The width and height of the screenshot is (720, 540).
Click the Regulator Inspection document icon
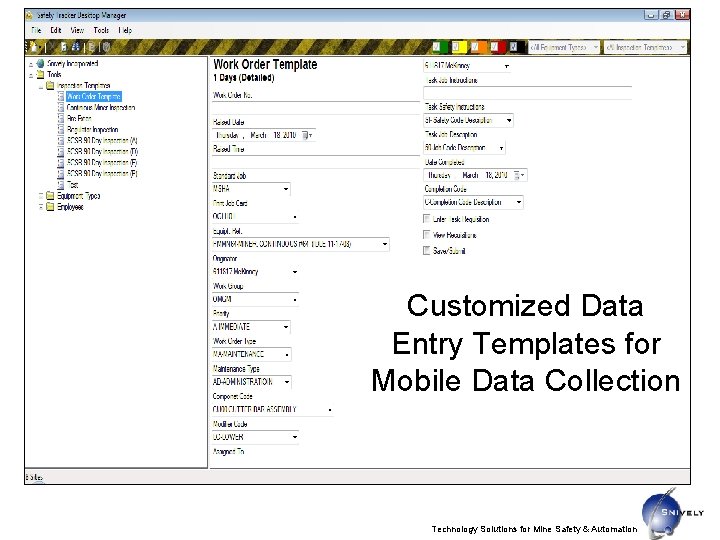pyautogui.click(x=61, y=129)
